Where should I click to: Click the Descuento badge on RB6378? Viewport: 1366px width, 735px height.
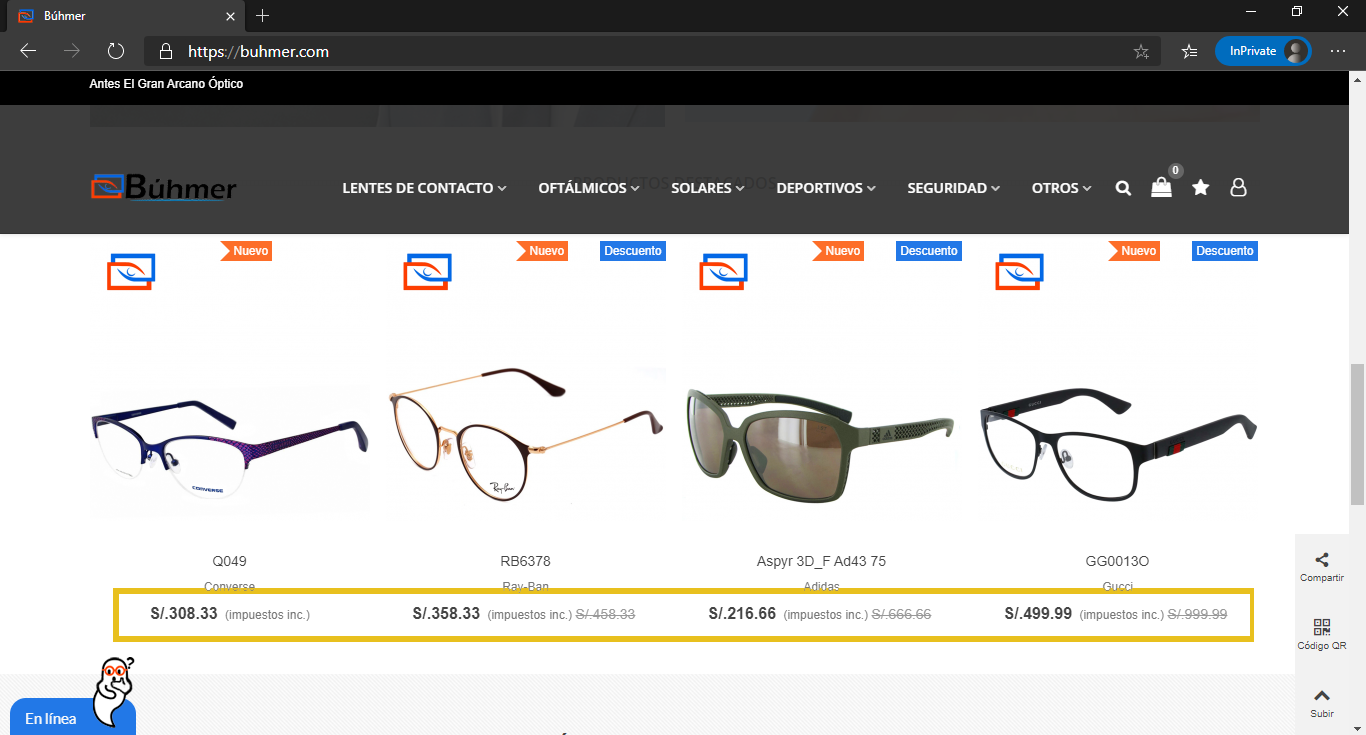click(x=633, y=251)
